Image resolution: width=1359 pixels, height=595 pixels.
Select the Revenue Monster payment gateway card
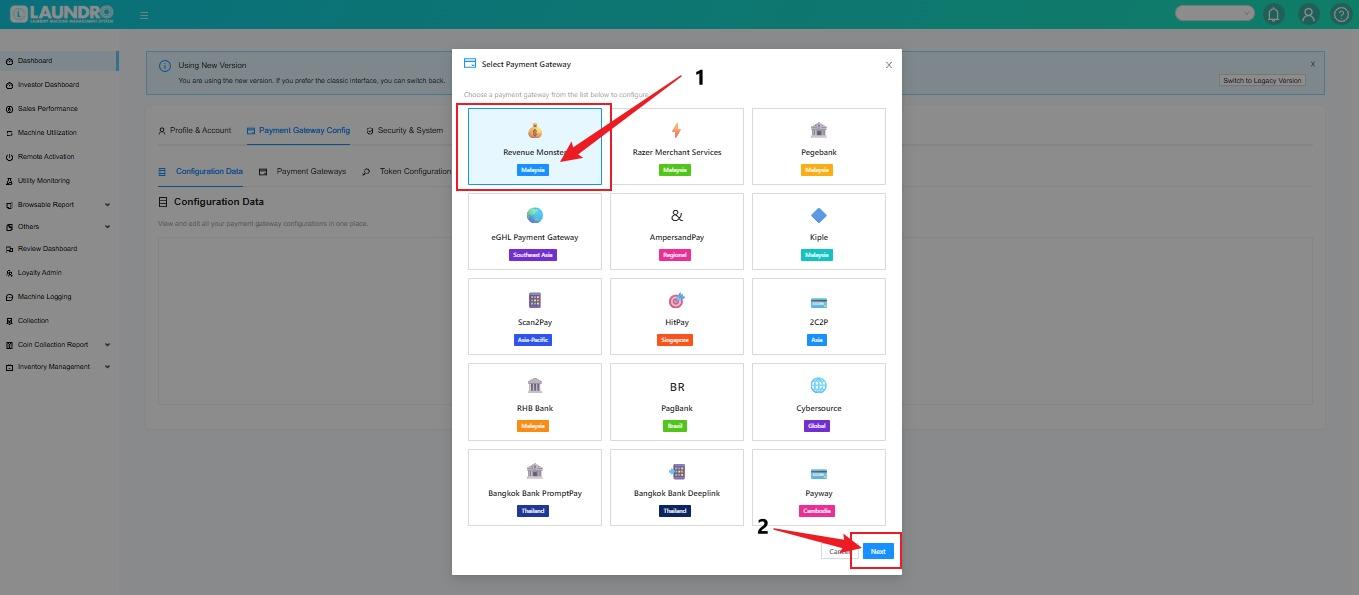(x=535, y=146)
